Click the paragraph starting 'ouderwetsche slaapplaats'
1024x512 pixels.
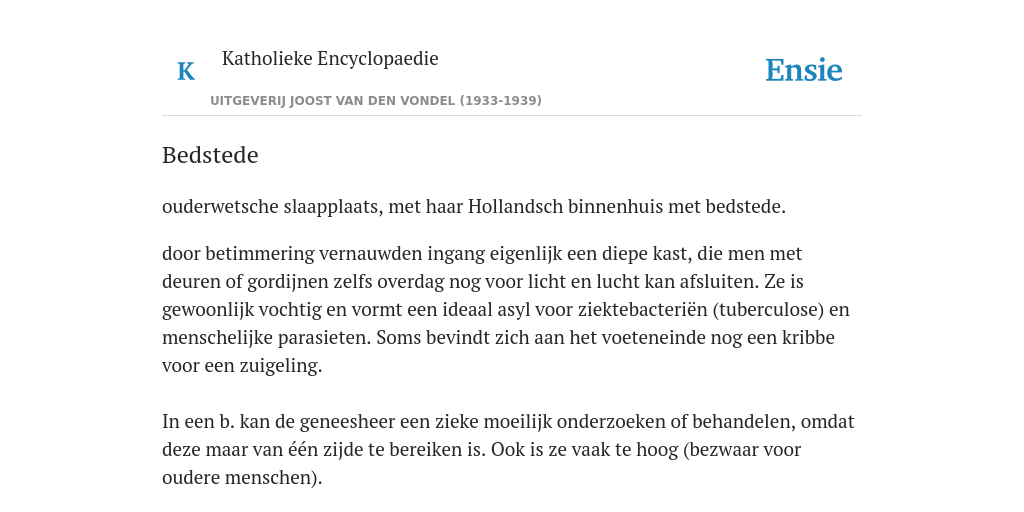pos(473,207)
